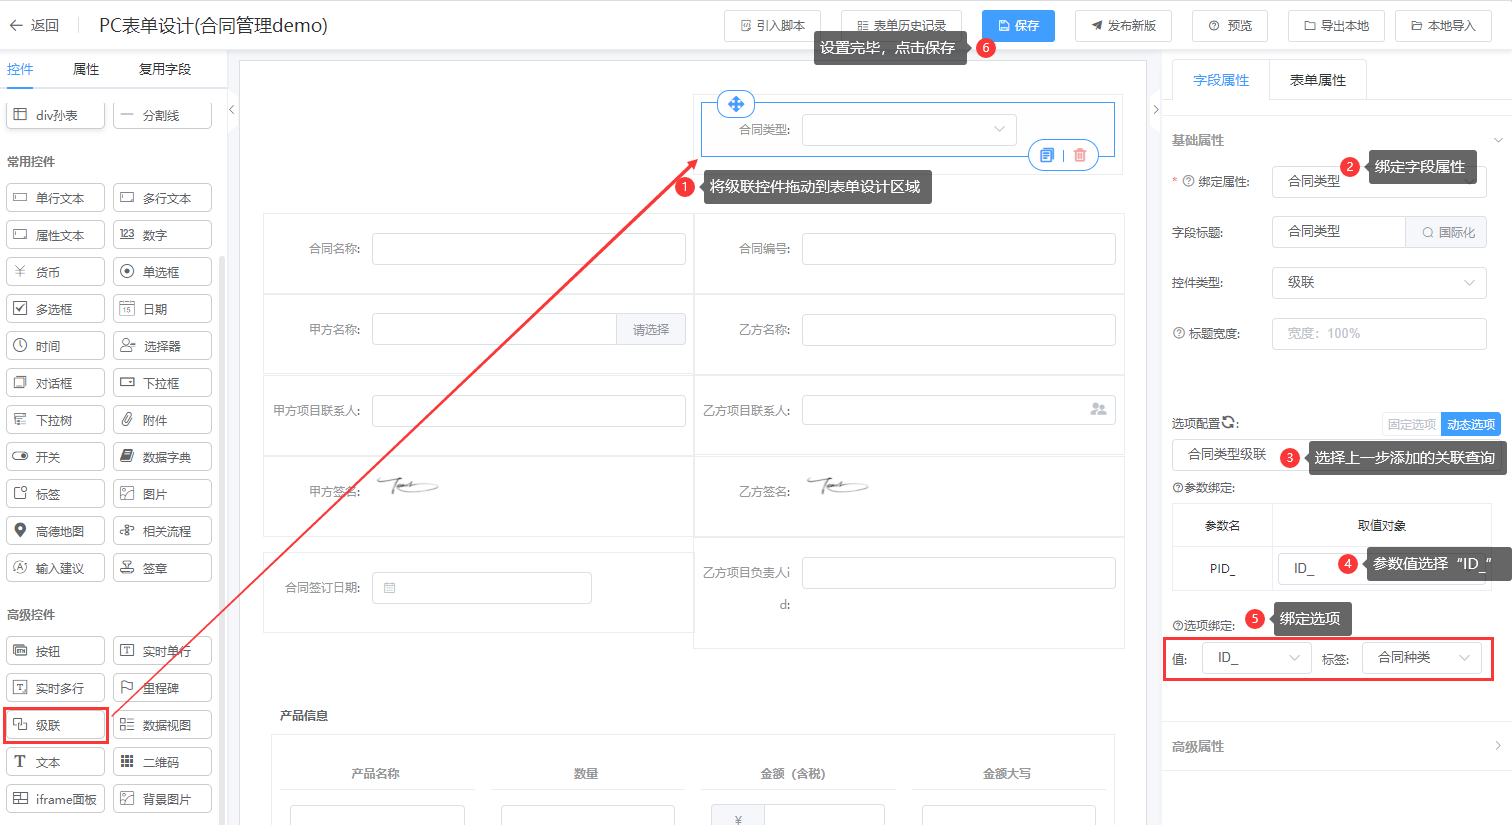Screen dimensions: 1512x825
Task: Click the 合同编号 input field
Action: pos(959,249)
